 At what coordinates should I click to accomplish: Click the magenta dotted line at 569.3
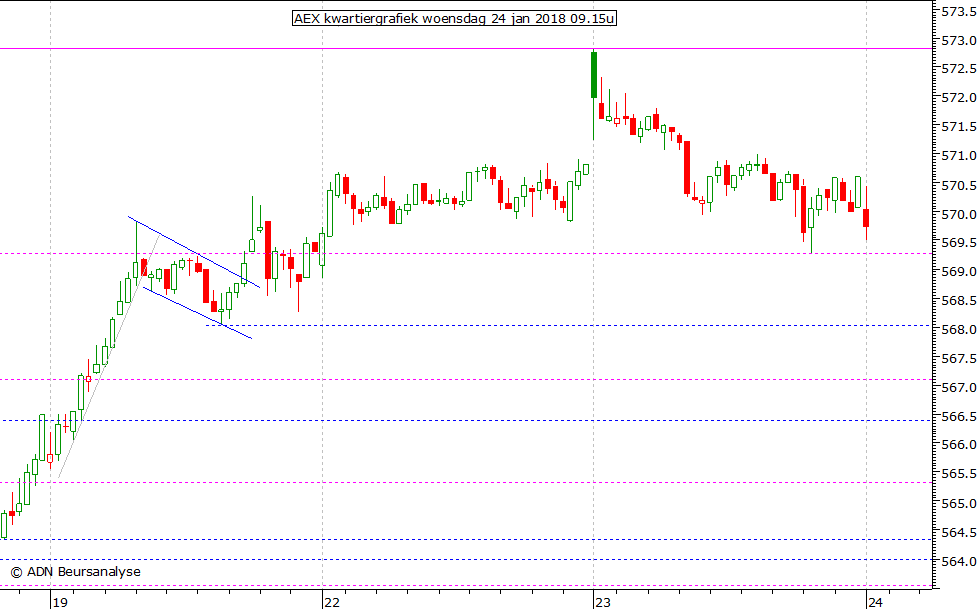466,253
